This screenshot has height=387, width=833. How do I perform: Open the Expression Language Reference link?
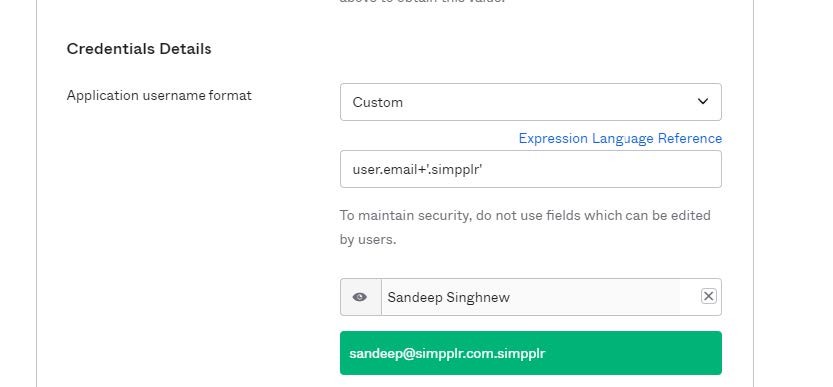[x=620, y=138]
